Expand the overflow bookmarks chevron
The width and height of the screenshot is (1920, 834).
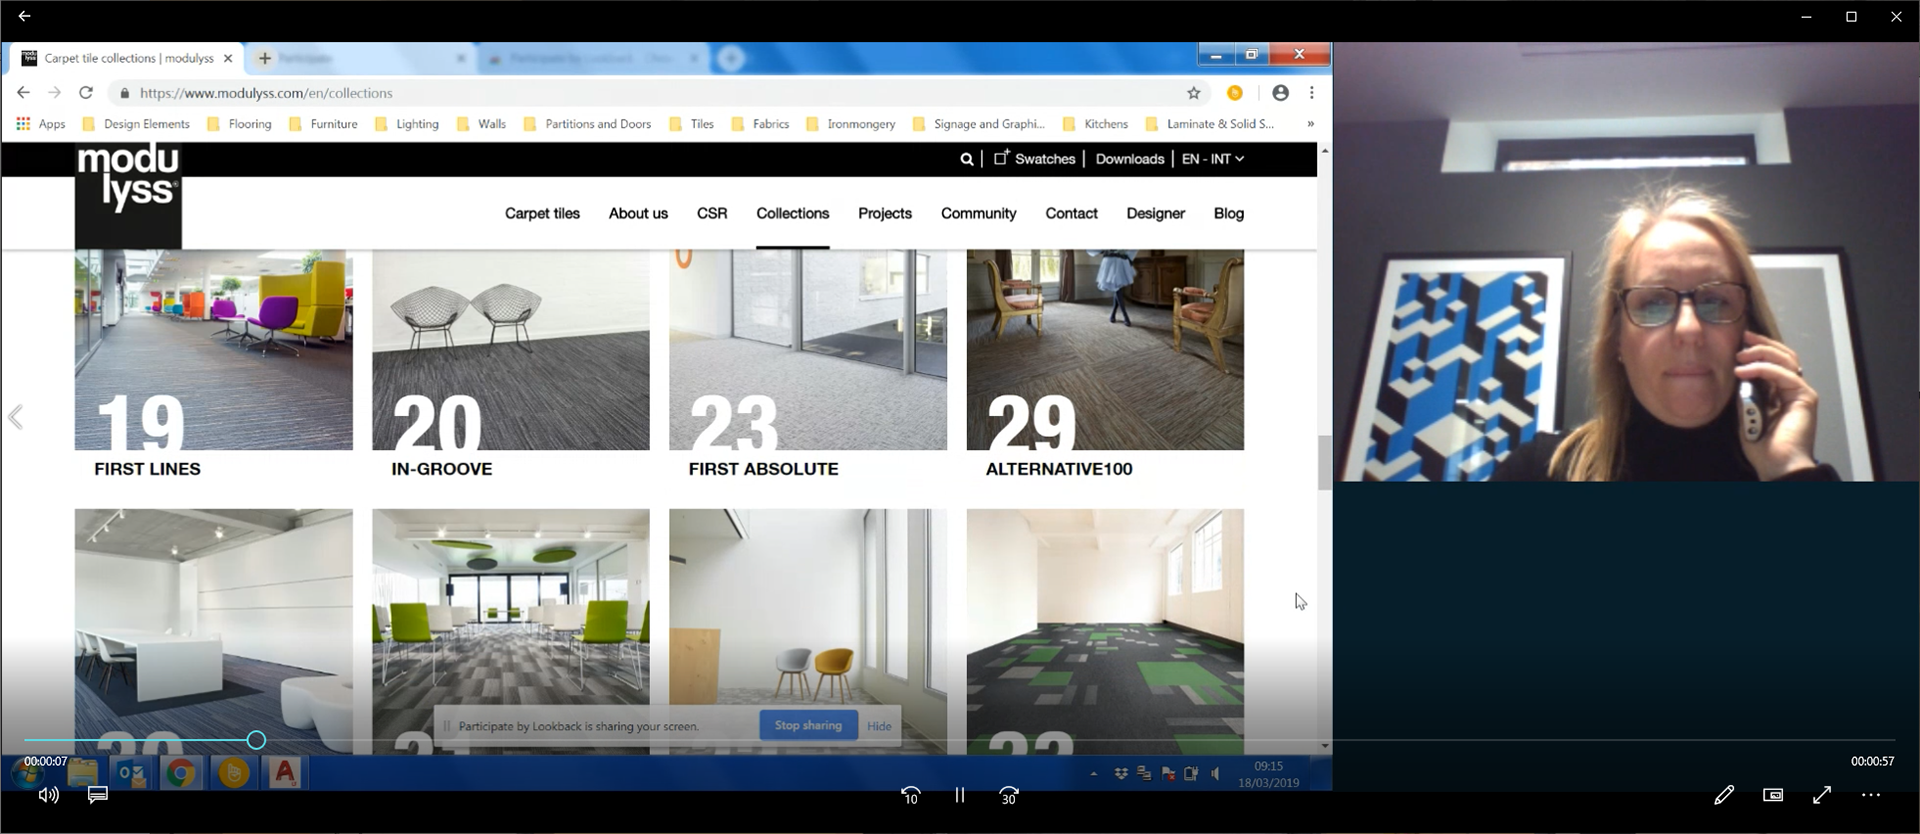pos(1310,124)
